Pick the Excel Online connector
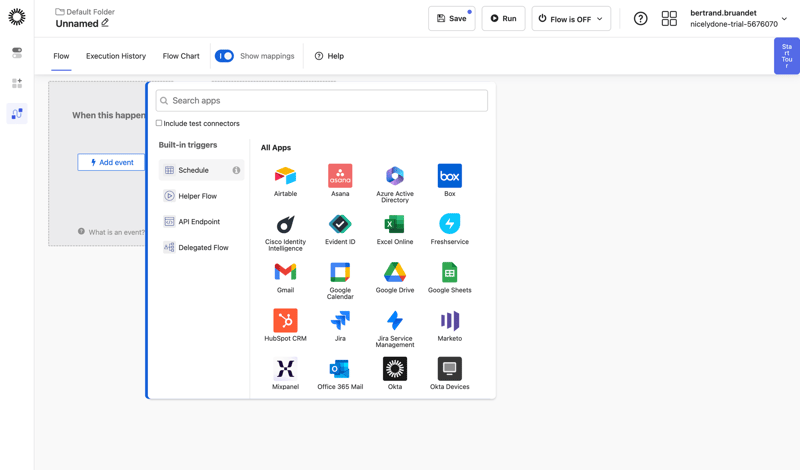Image resolution: width=800 pixels, height=470 pixels. coord(395,224)
